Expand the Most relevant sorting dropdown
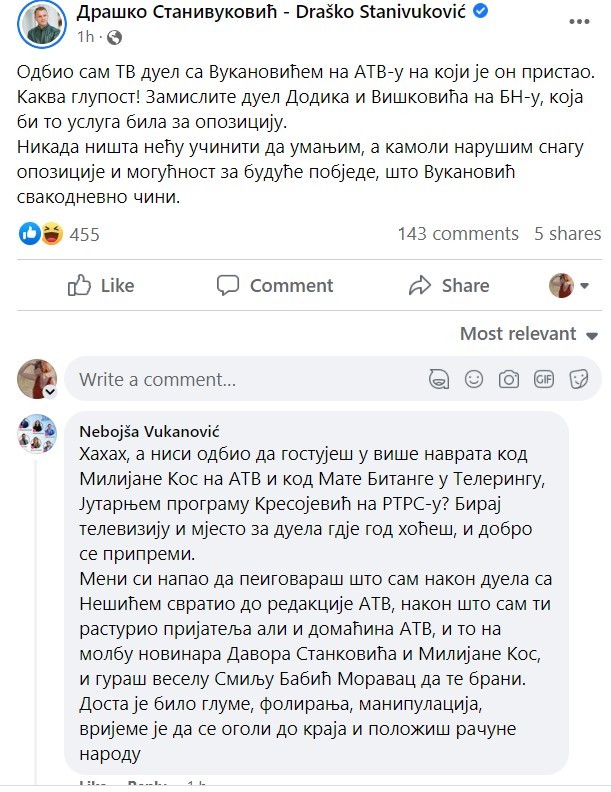611x792 pixels. coord(528,334)
